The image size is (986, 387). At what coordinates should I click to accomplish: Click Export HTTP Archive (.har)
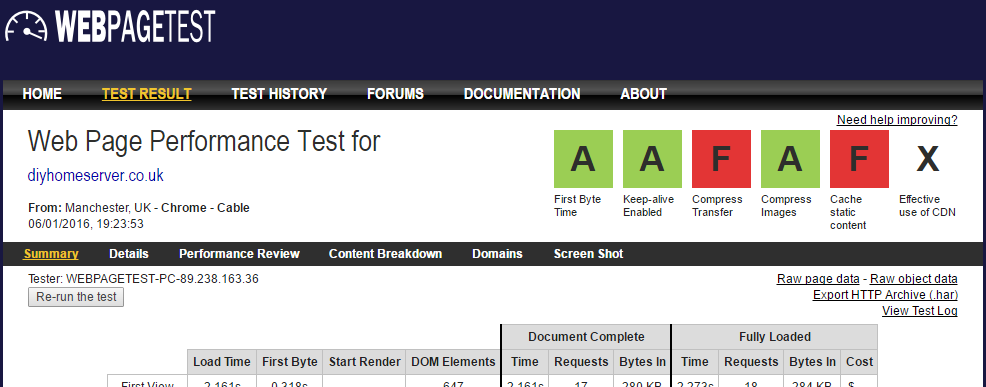(885, 294)
